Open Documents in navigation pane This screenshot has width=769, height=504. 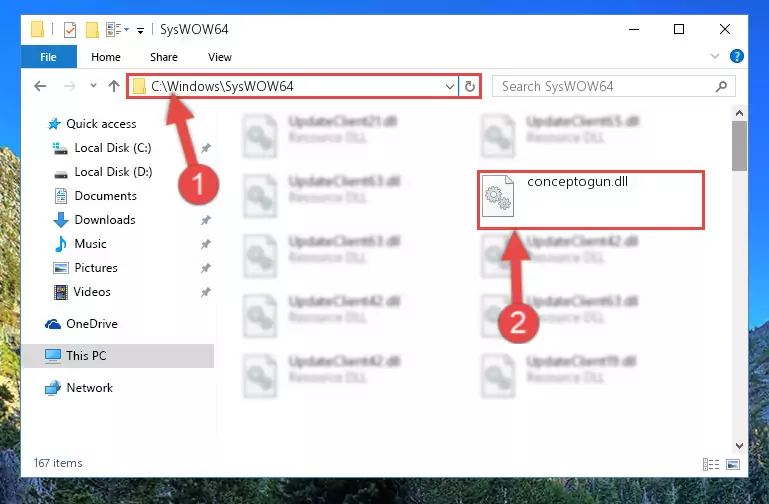[105, 196]
